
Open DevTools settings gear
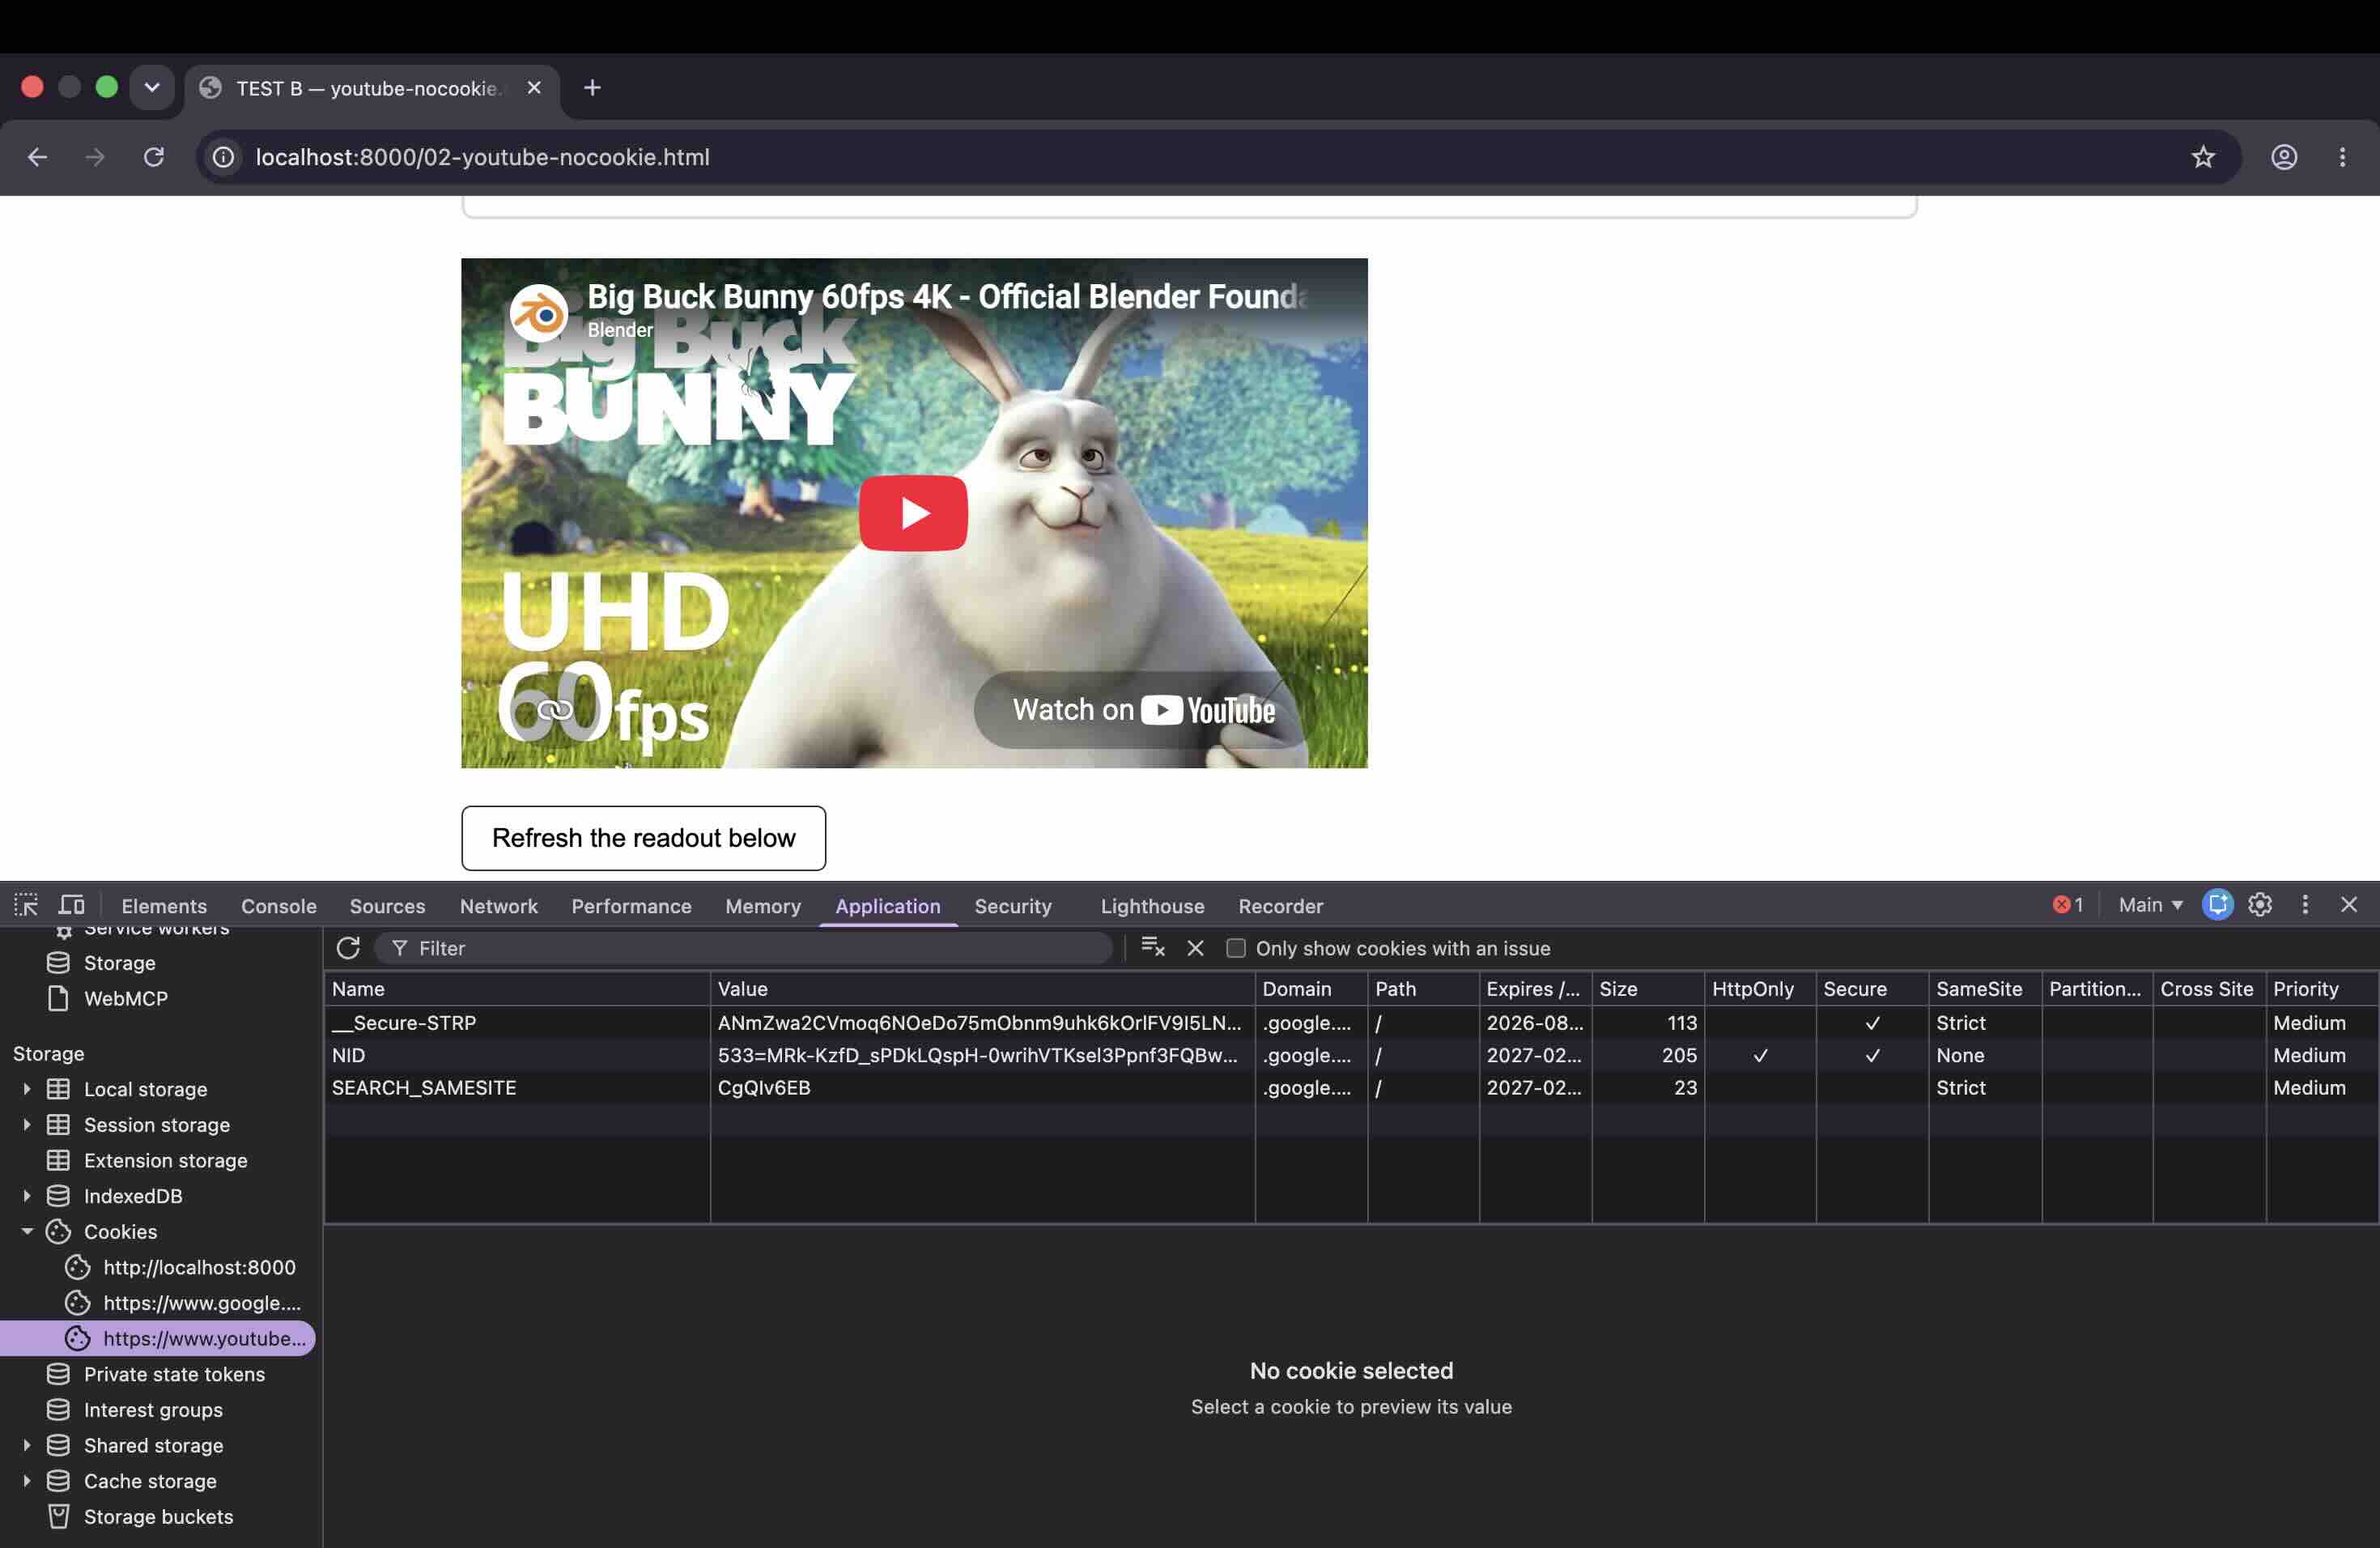point(2260,905)
